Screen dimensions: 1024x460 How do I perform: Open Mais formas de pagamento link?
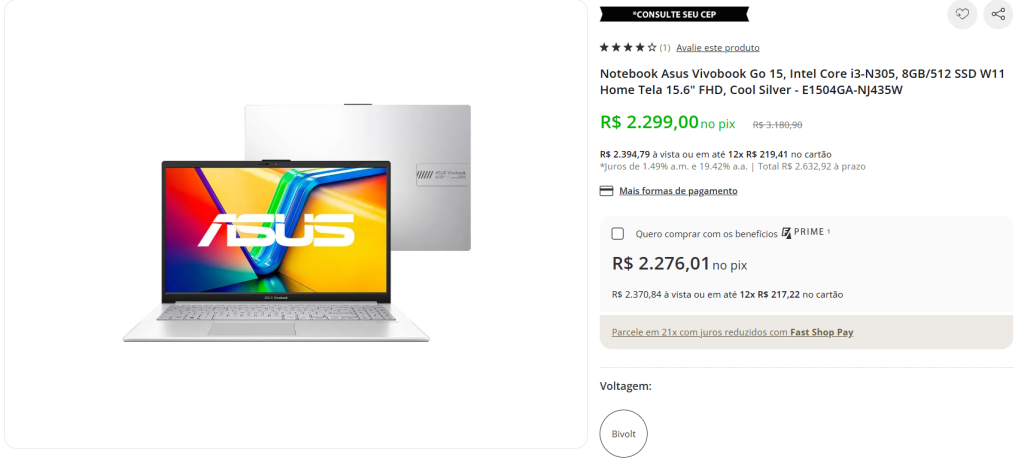(x=678, y=191)
